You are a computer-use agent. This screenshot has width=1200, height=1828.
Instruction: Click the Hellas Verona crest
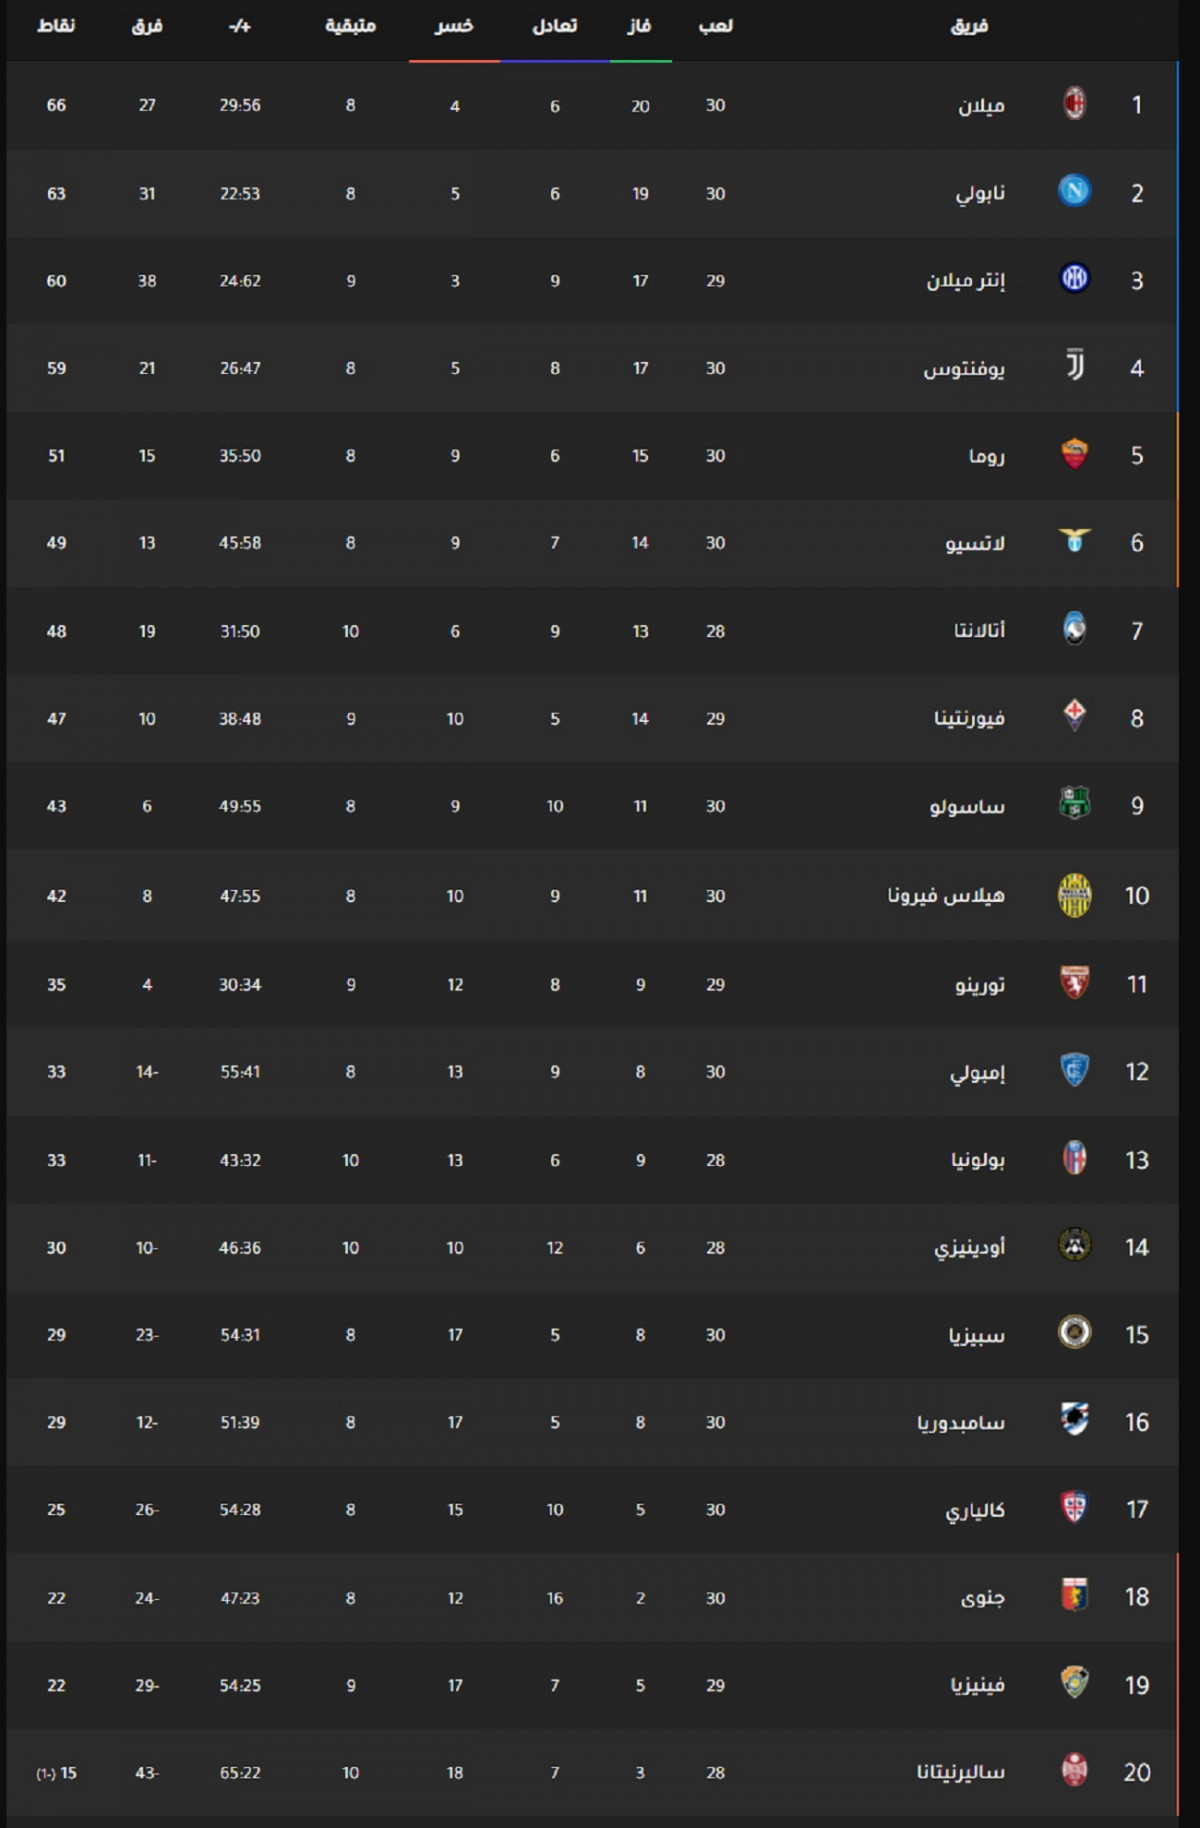click(x=1074, y=895)
